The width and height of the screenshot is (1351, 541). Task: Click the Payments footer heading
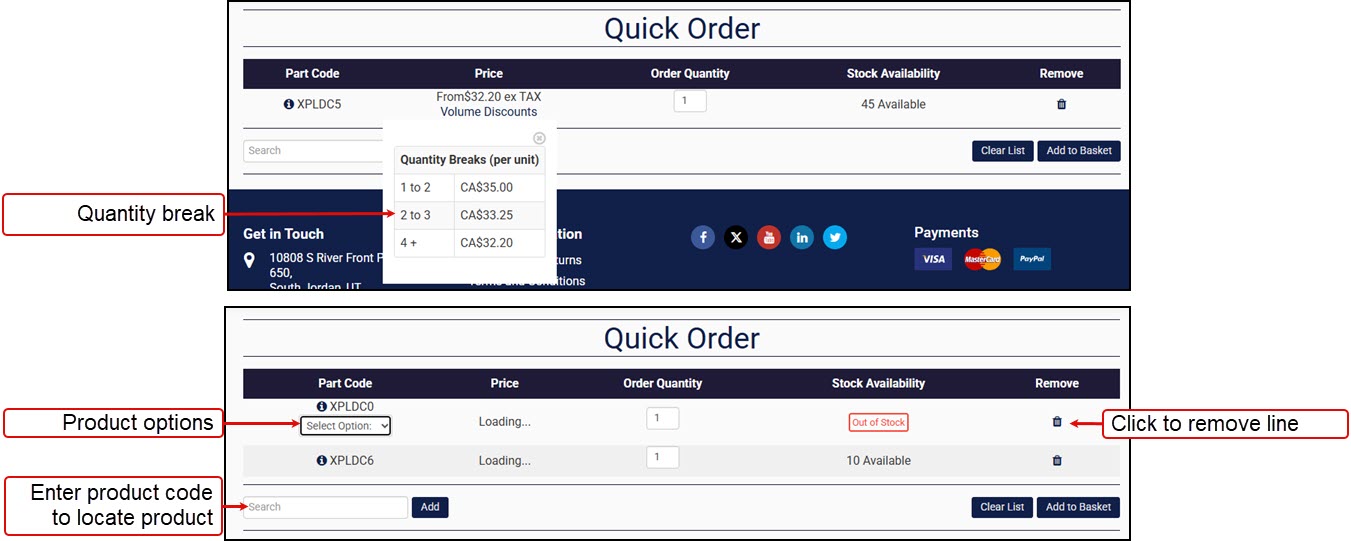click(x=946, y=233)
